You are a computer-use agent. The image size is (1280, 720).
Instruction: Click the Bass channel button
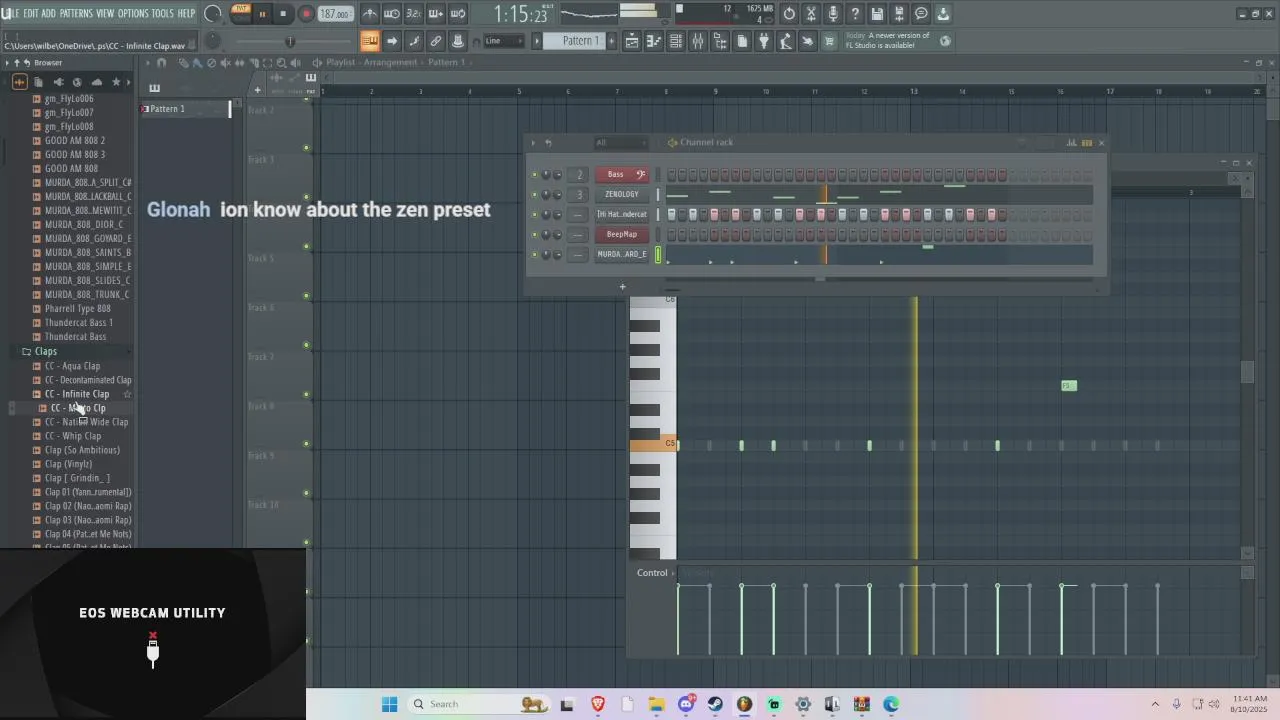point(622,175)
